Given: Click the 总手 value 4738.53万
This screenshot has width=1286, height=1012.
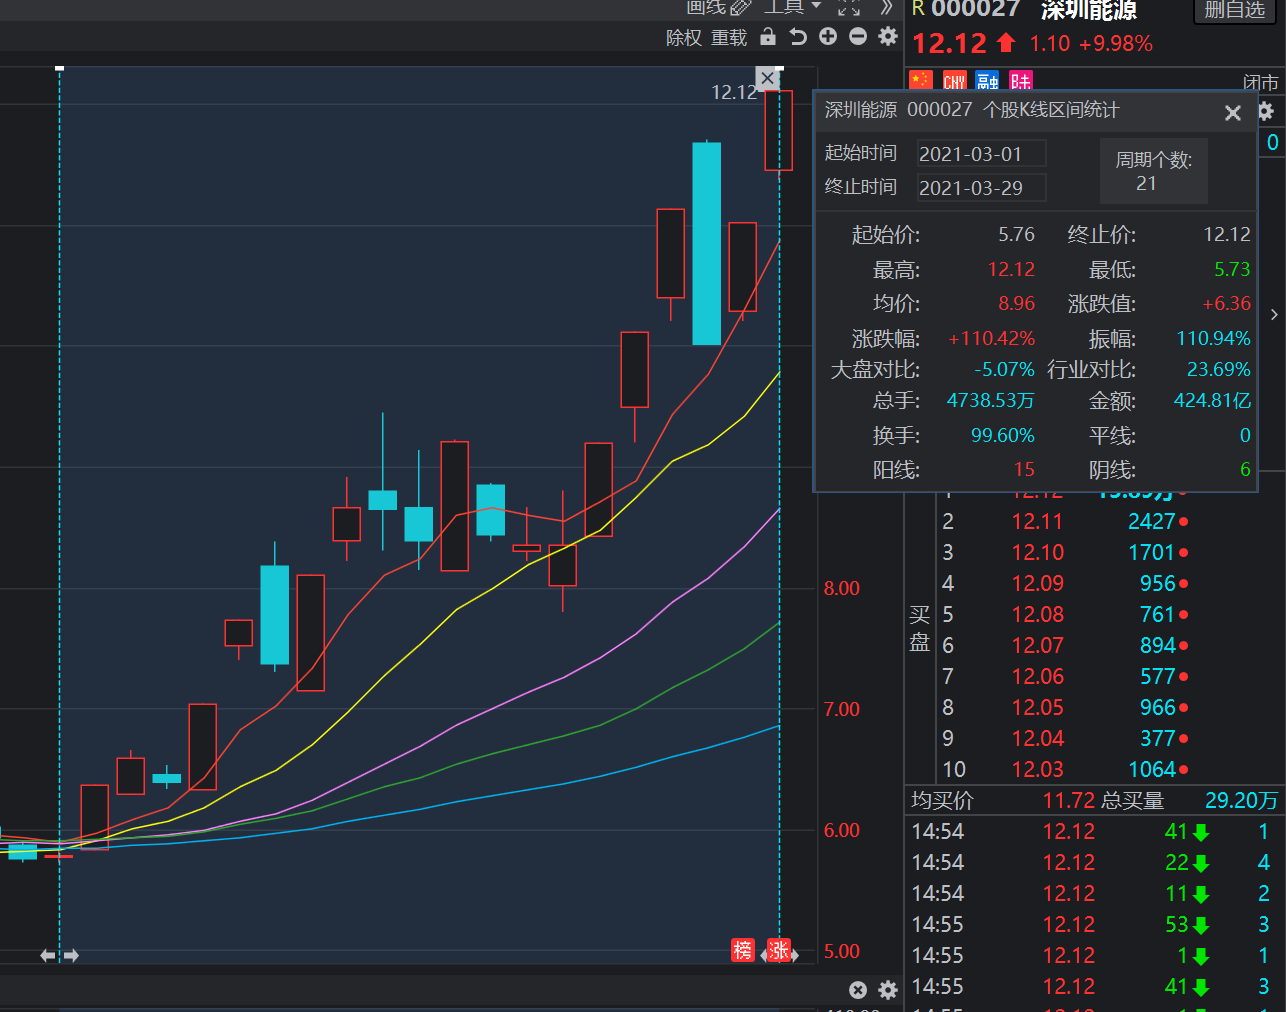Looking at the screenshot, I should pyautogui.click(x=990, y=401).
